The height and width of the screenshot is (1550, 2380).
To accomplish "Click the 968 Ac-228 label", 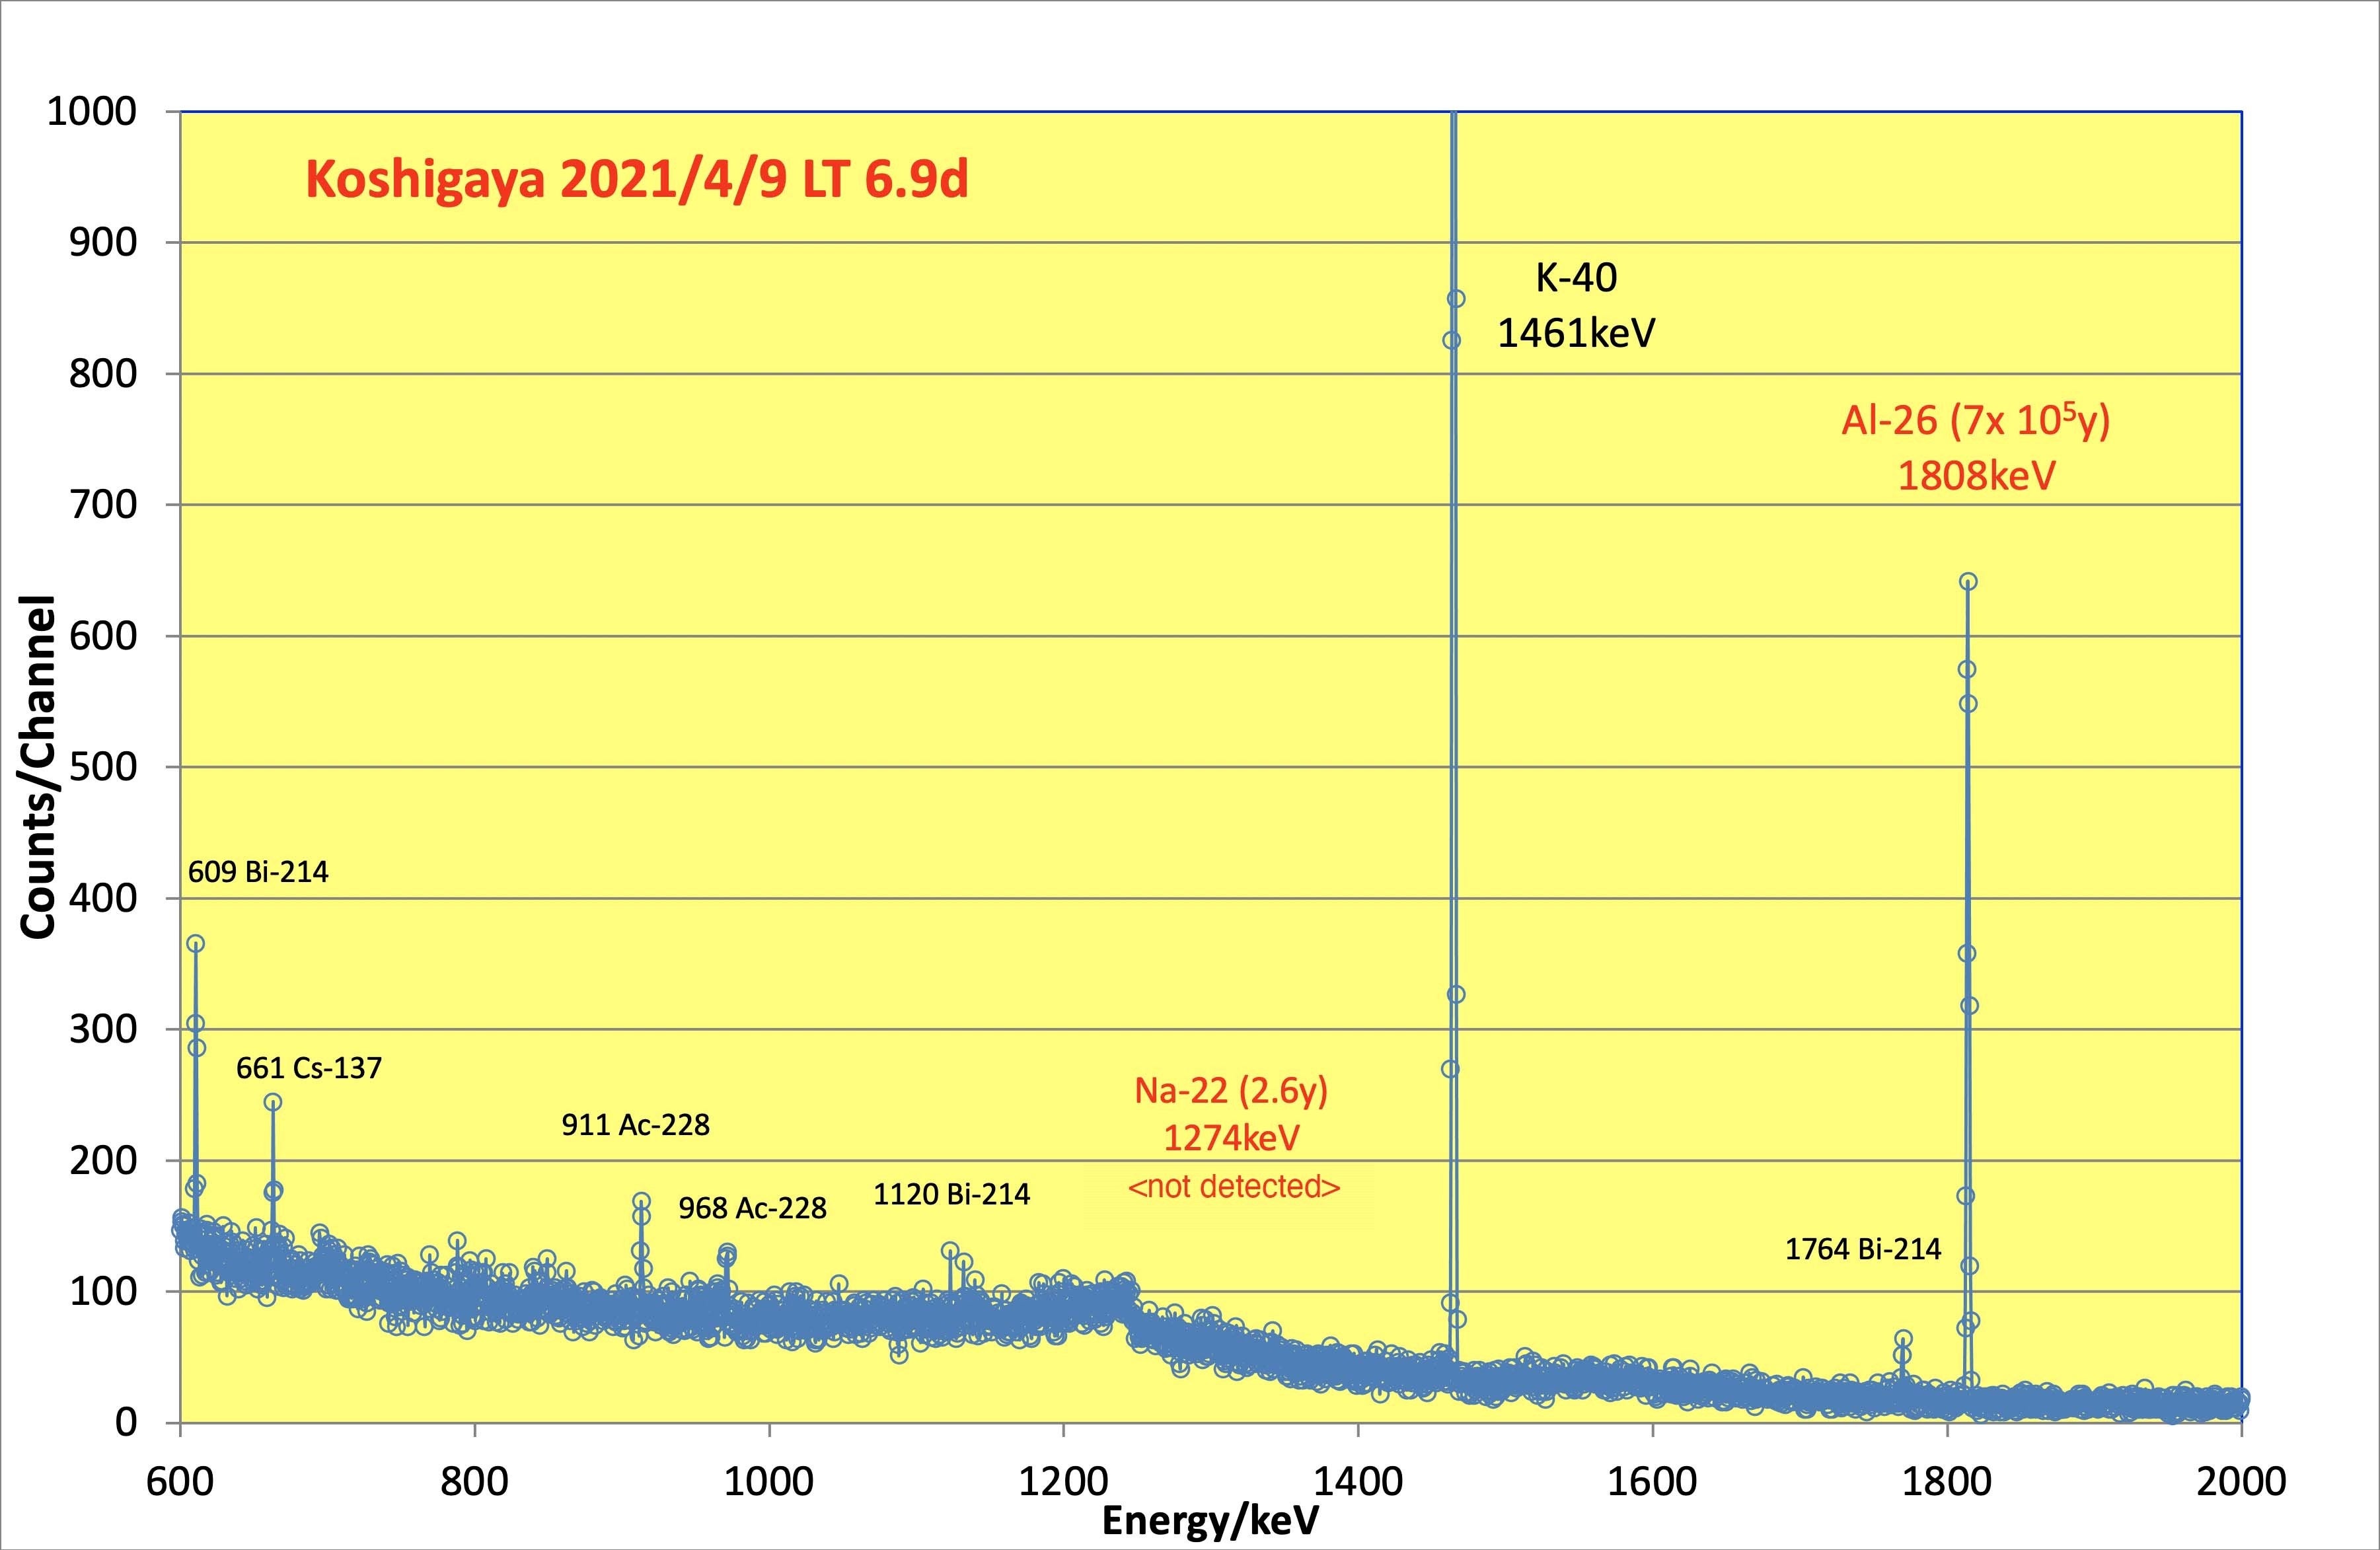I will tap(752, 1208).
